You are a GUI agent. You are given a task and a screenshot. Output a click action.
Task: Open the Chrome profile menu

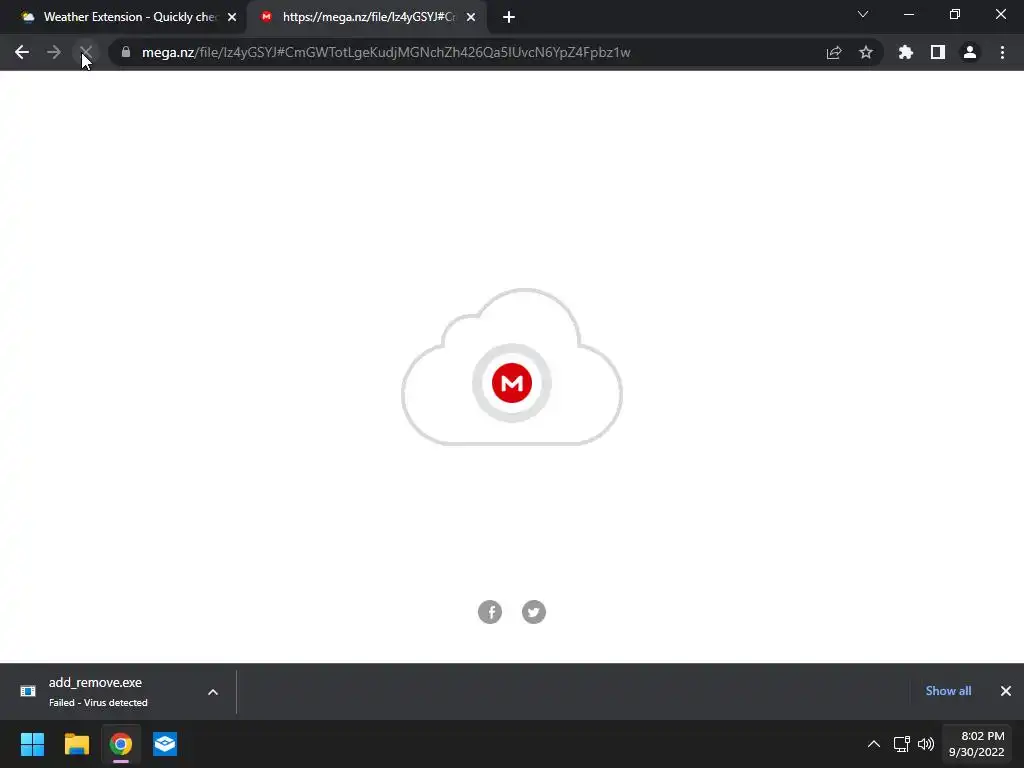(x=970, y=52)
